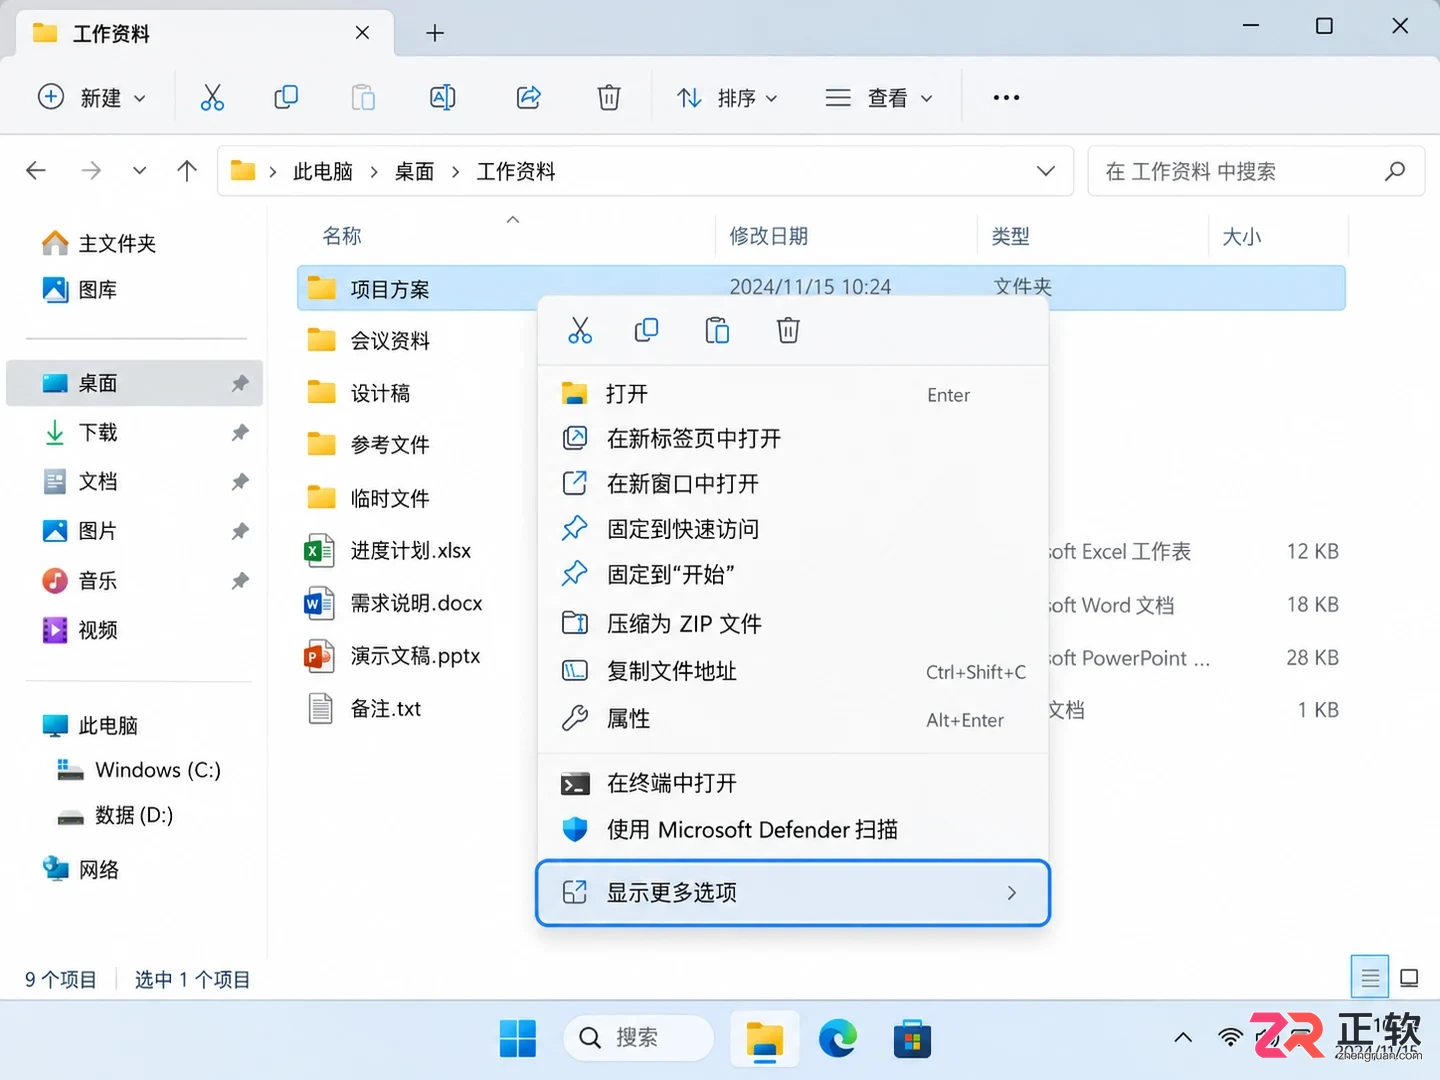Go back with the left arrow button
Screen dimensions: 1440x1080
(x=36, y=171)
